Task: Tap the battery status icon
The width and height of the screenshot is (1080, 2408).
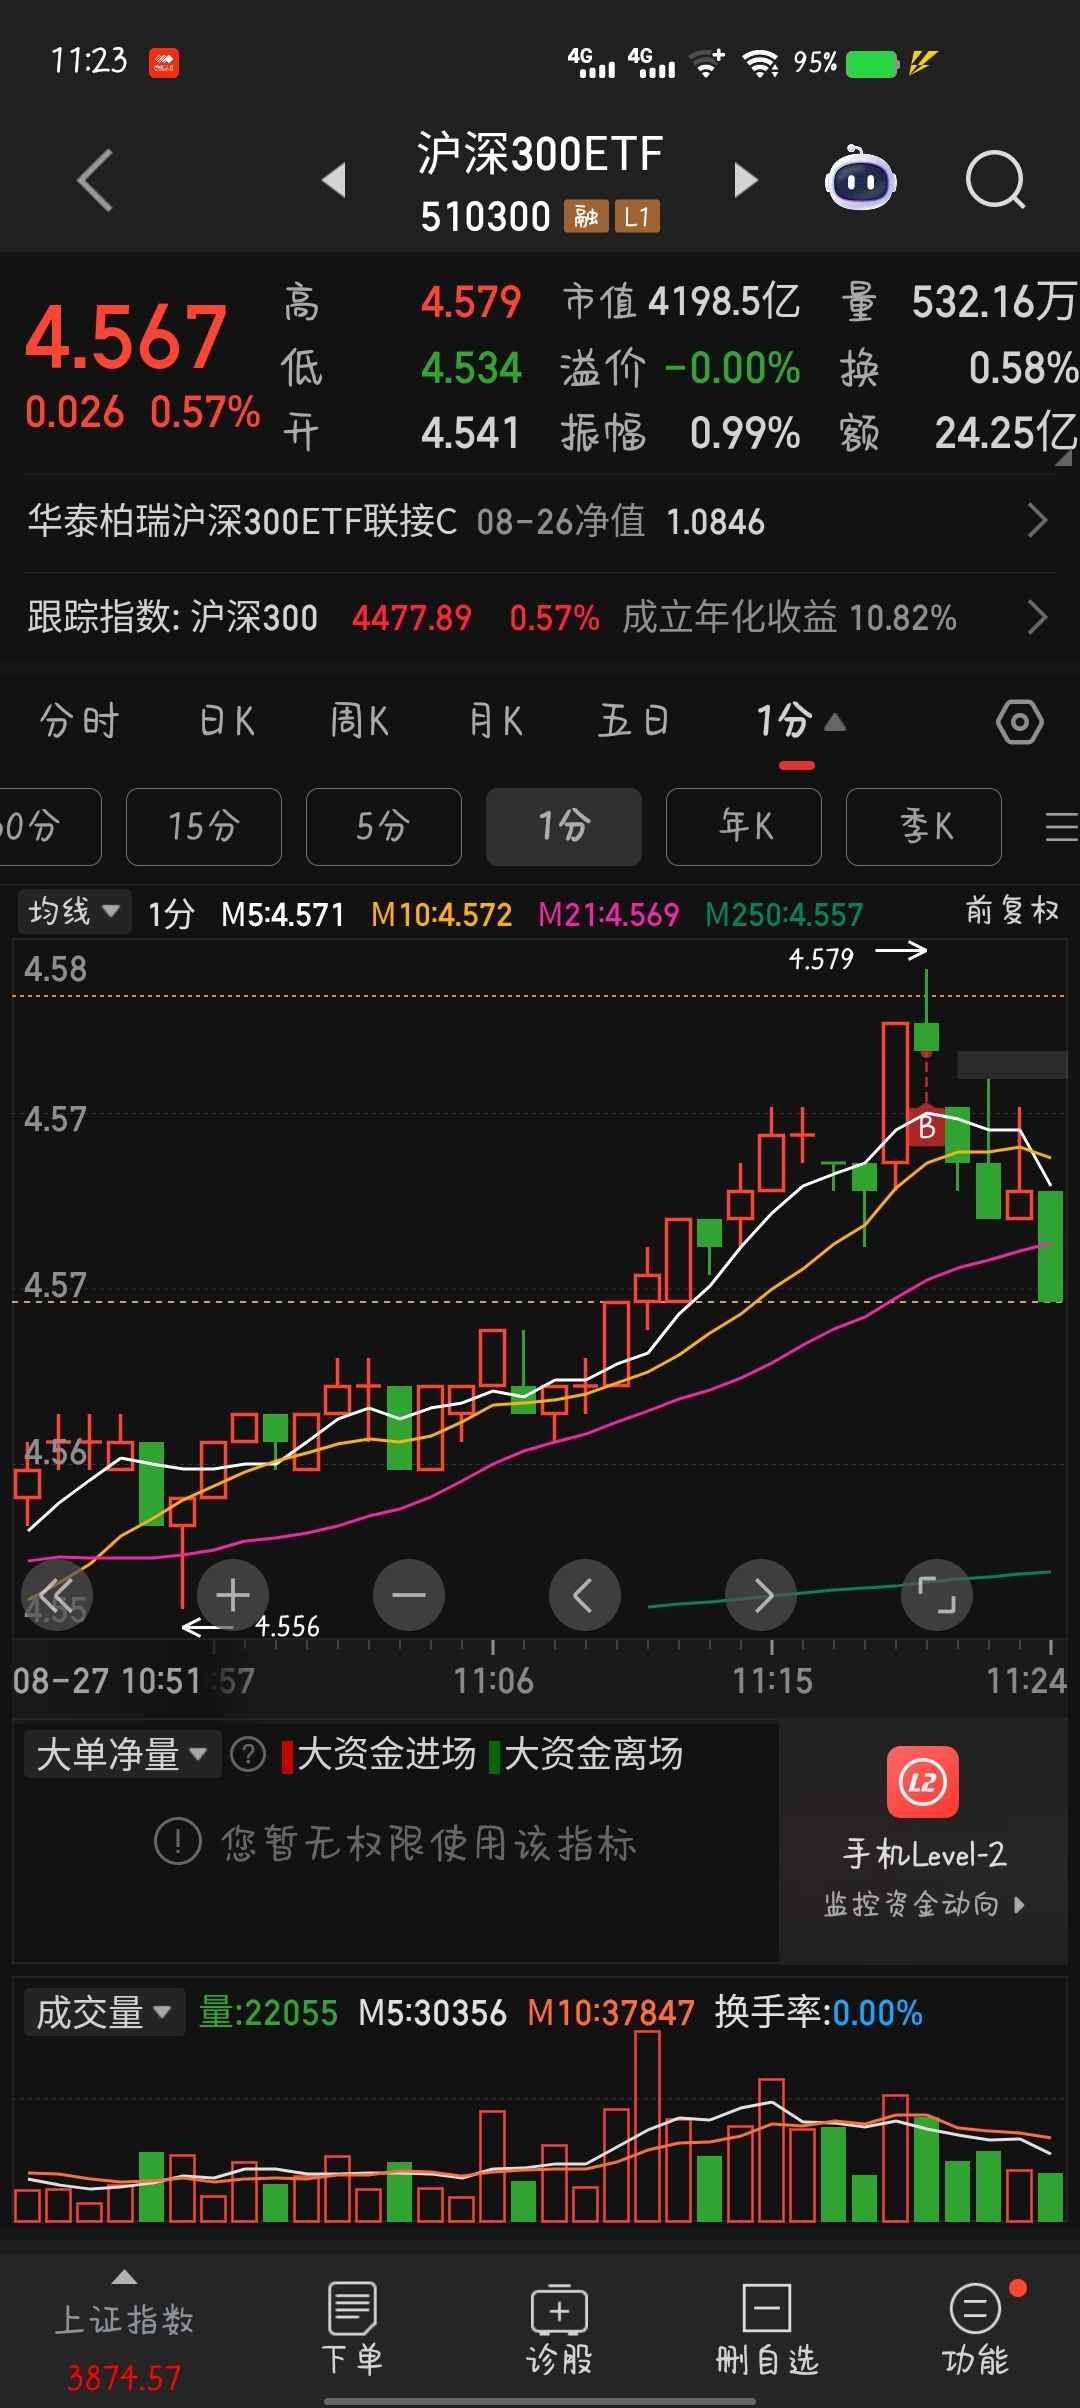Action: pos(872,64)
